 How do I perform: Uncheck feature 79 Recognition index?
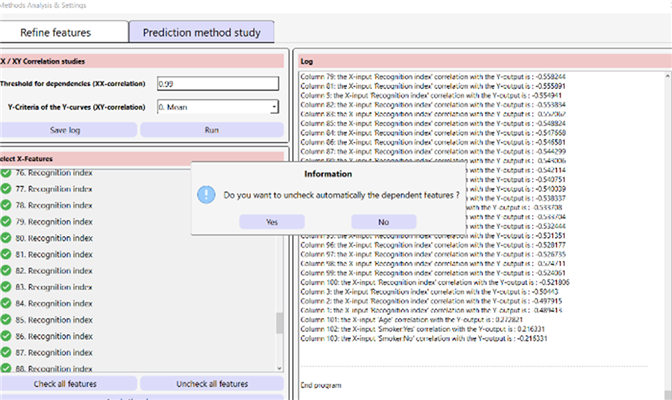coord(6,221)
